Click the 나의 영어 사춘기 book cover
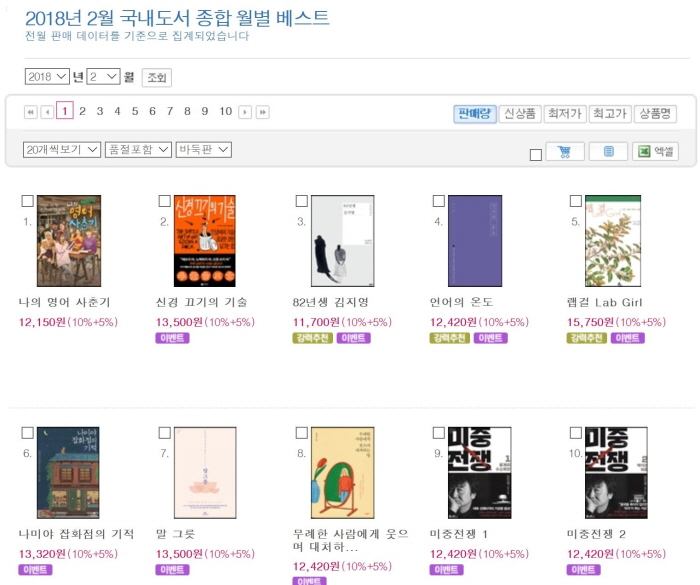700x585 pixels. click(x=69, y=241)
